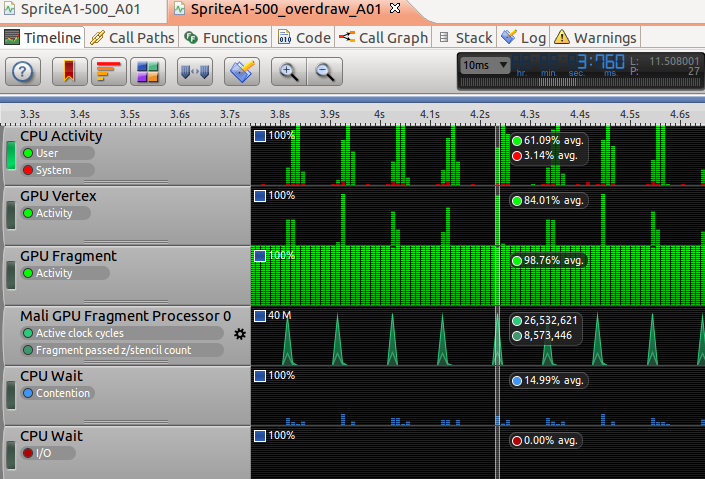Open the 10ms time resolution dropdown
The image size is (705, 479).
[x=484, y=65]
